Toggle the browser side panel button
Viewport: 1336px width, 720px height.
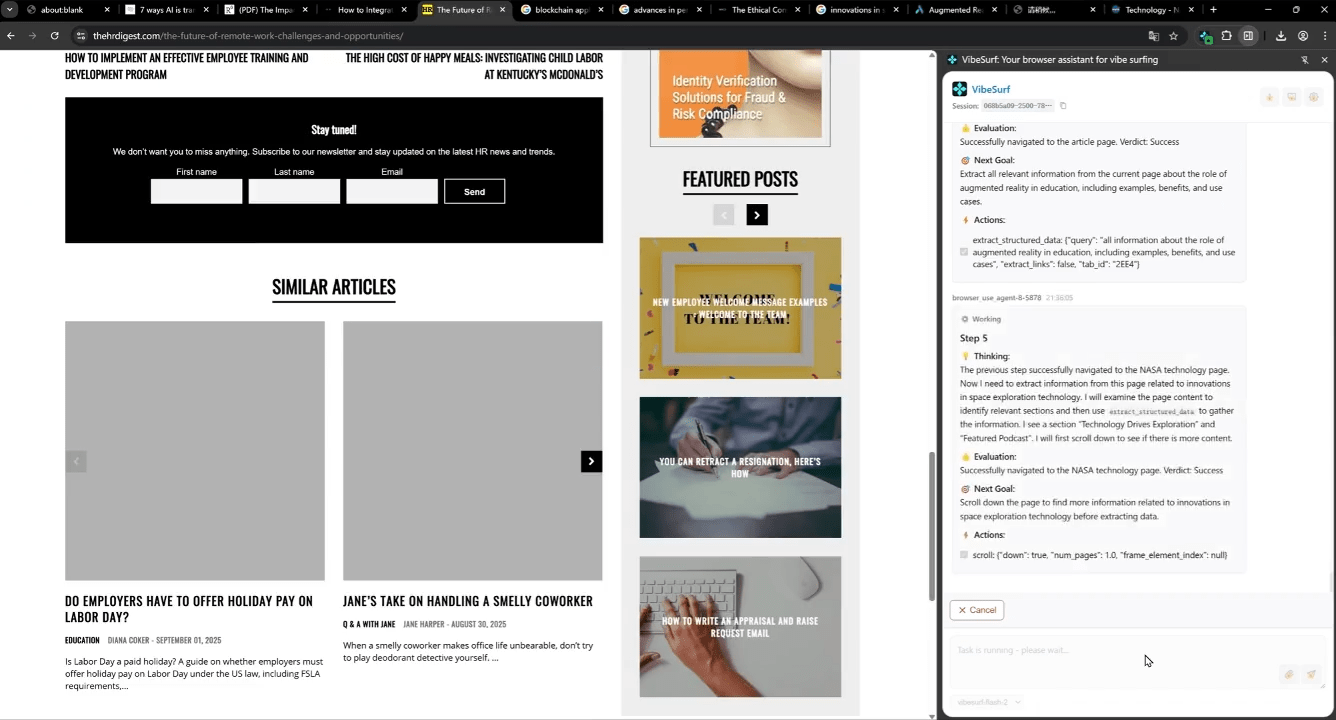click(1248, 36)
